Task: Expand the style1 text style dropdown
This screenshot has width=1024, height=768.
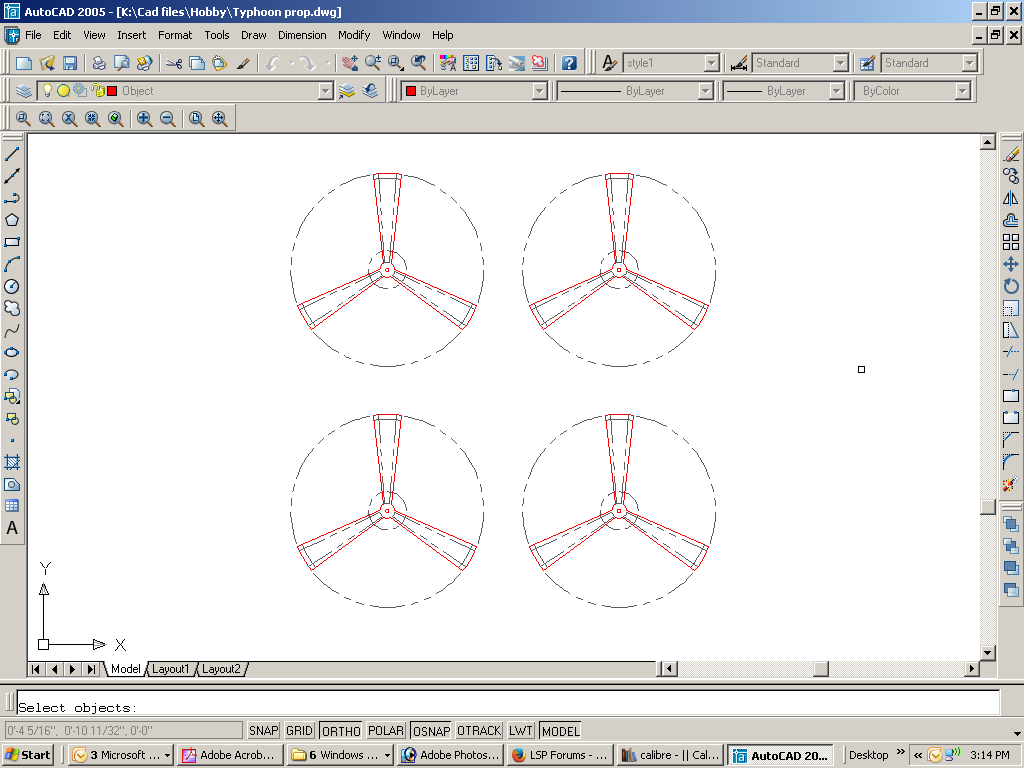Action: click(711, 63)
